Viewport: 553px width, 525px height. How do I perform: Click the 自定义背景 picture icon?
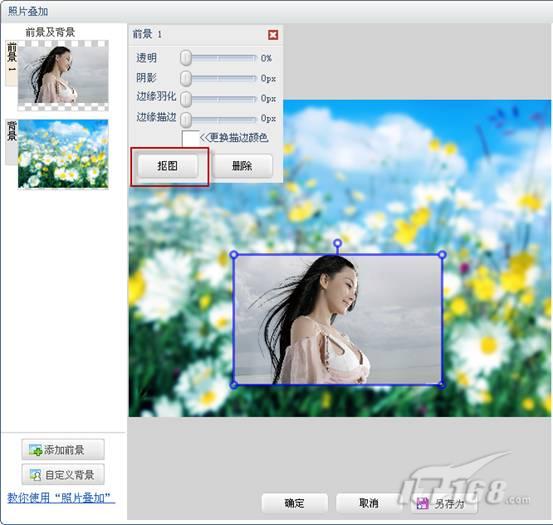click(35, 475)
